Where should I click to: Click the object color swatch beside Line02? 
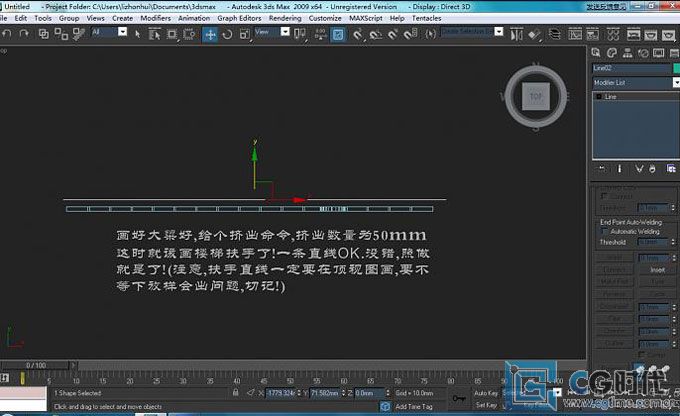pos(676,68)
